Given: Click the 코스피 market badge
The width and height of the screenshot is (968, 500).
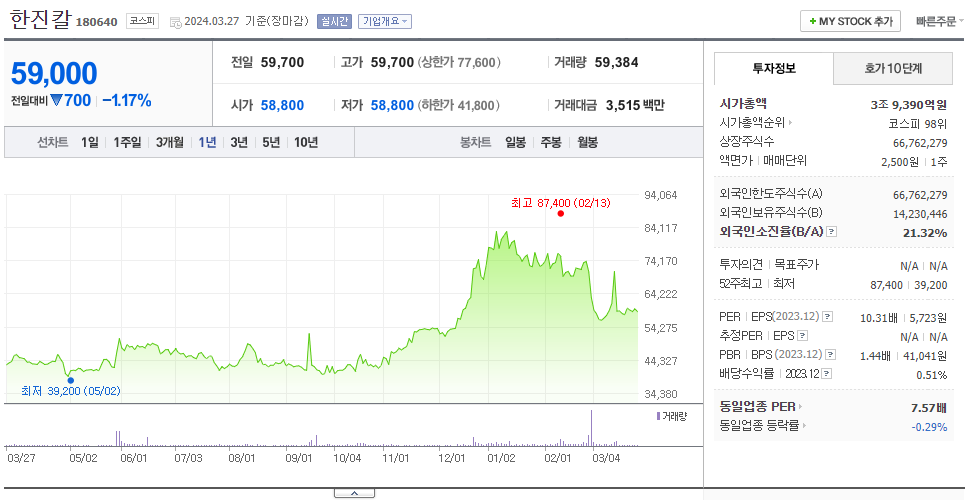Looking at the screenshot, I should pyautogui.click(x=143, y=22).
